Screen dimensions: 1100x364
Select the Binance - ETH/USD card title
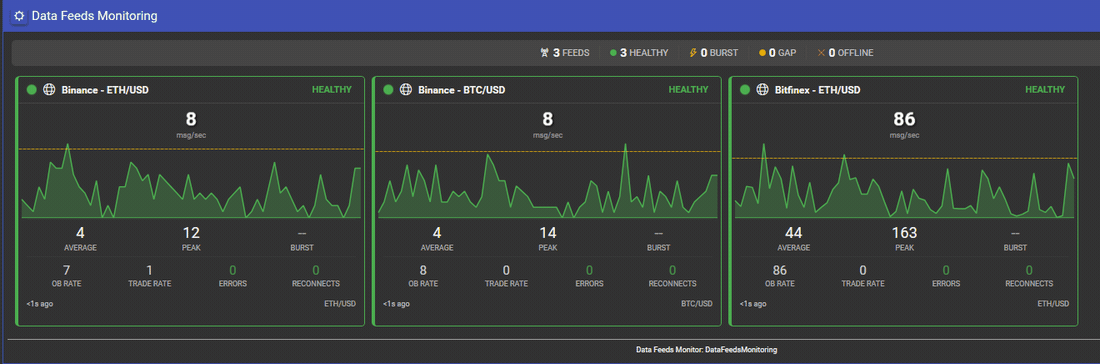tap(105, 90)
